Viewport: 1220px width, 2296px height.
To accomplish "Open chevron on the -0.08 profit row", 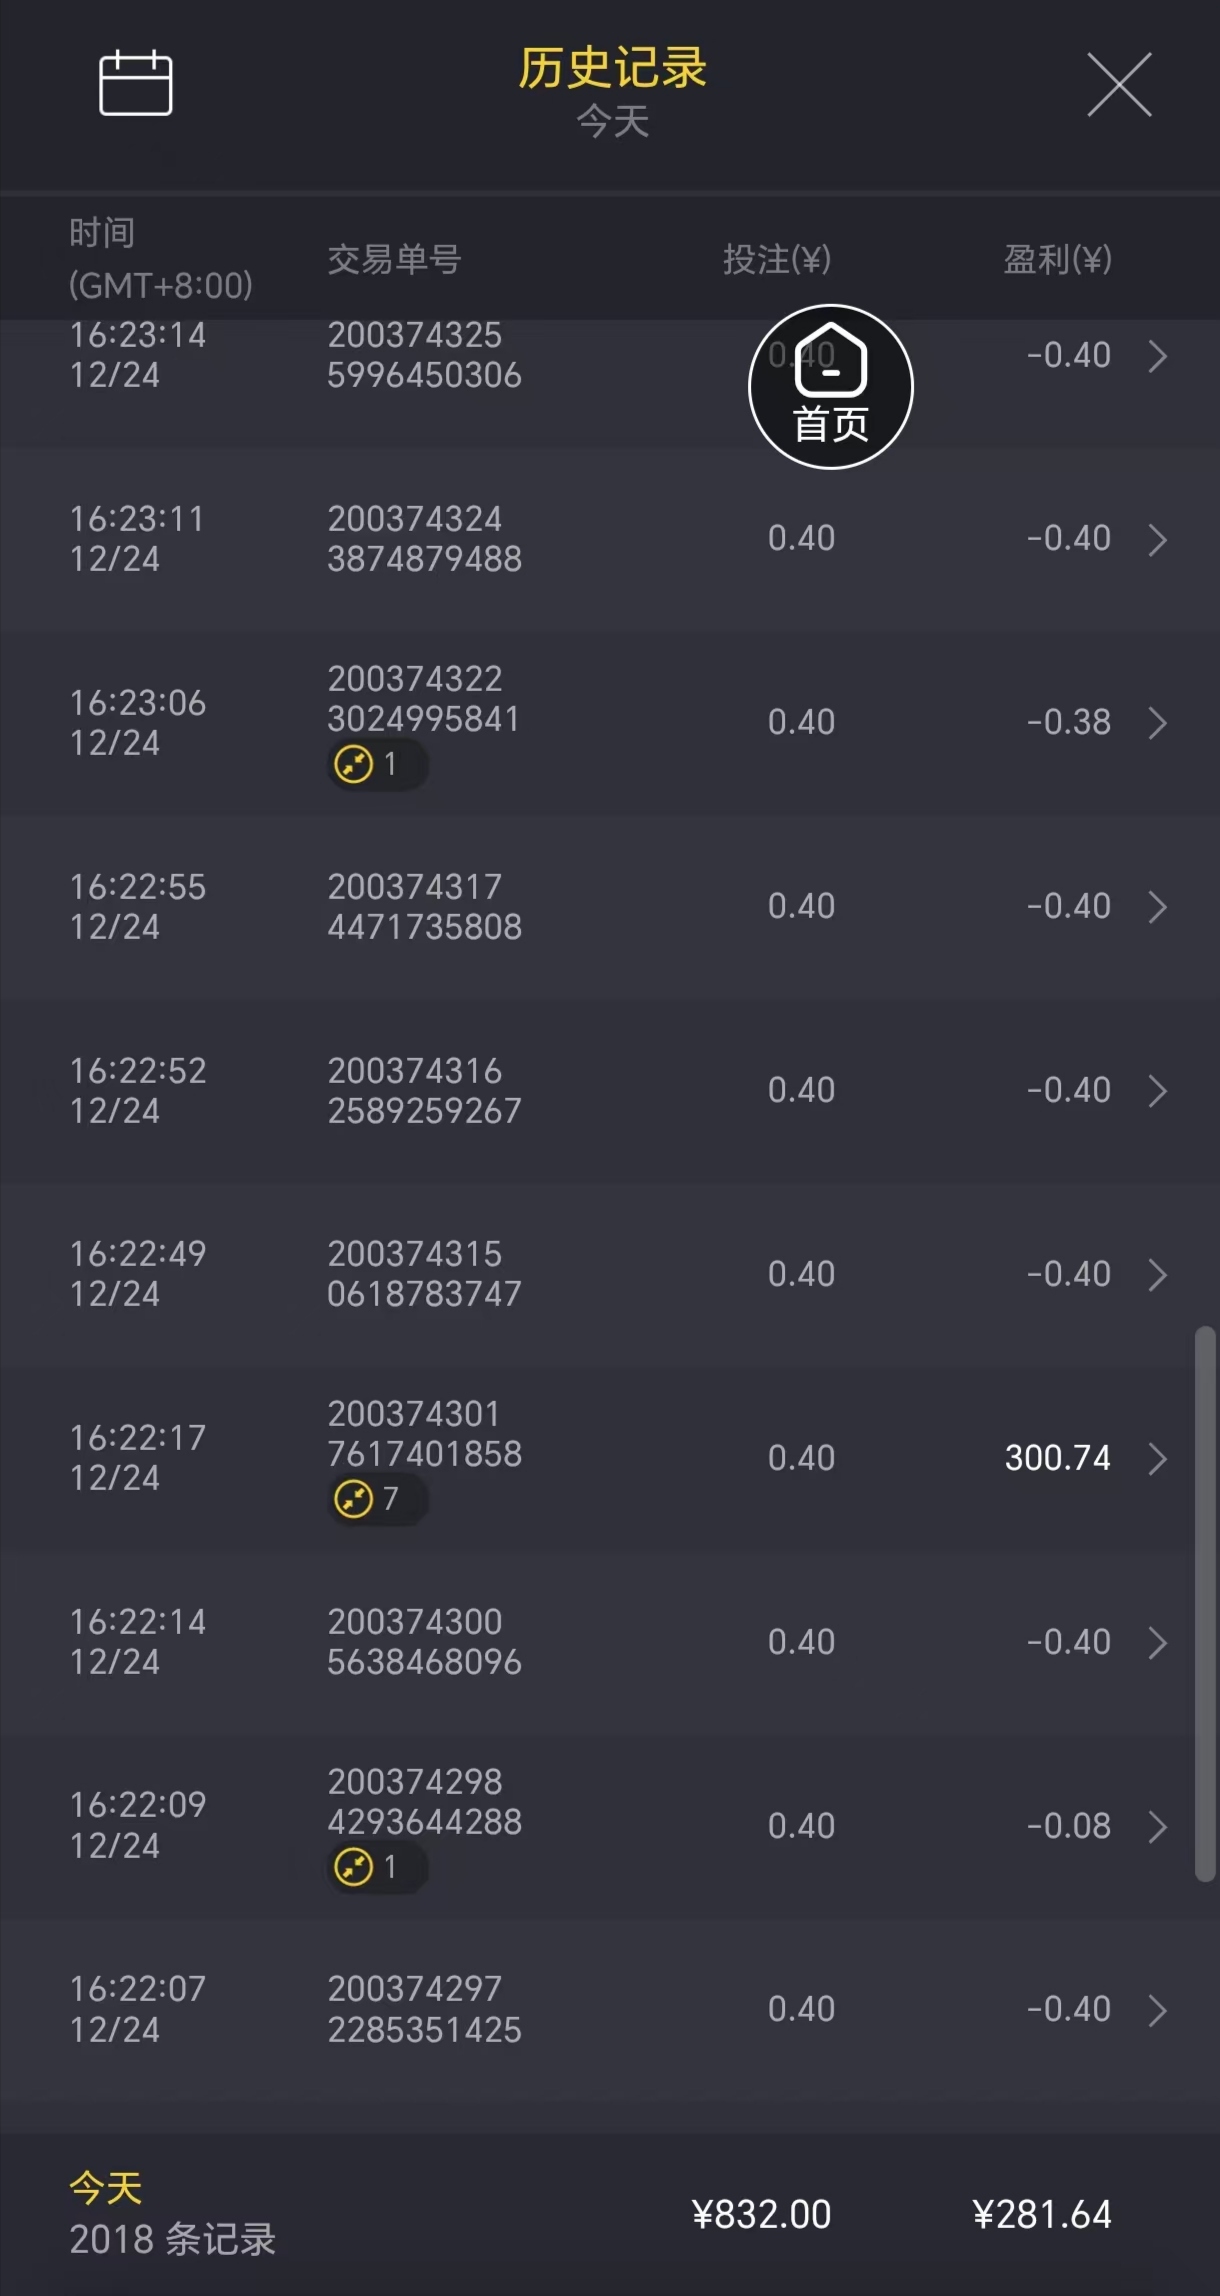I will [1158, 1827].
